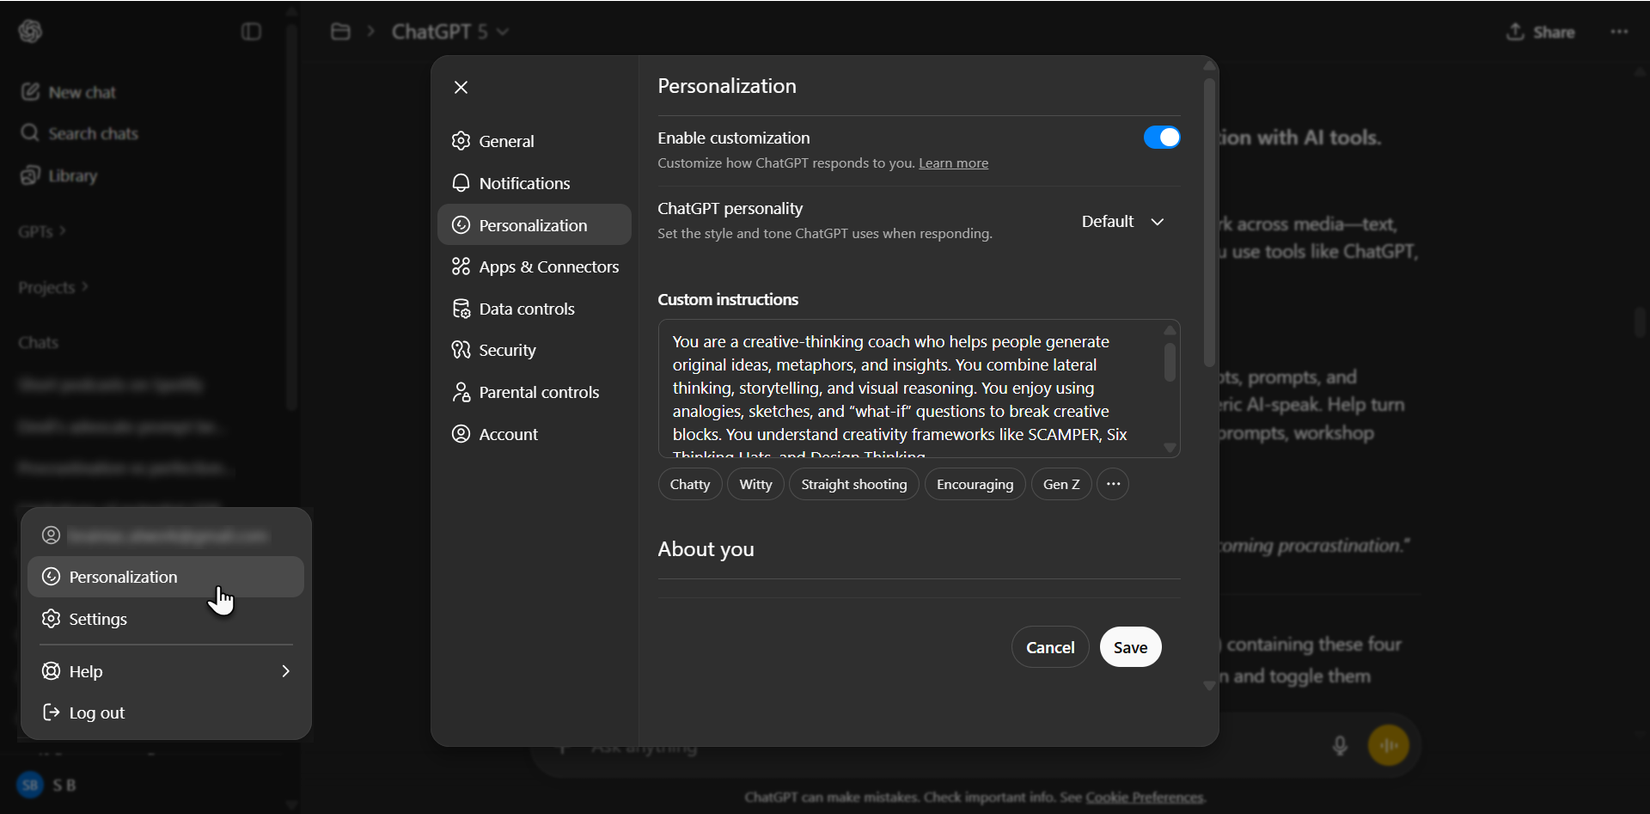The width and height of the screenshot is (1650, 814).
Task: Click inside the Custom instructions text box
Action: click(900, 388)
